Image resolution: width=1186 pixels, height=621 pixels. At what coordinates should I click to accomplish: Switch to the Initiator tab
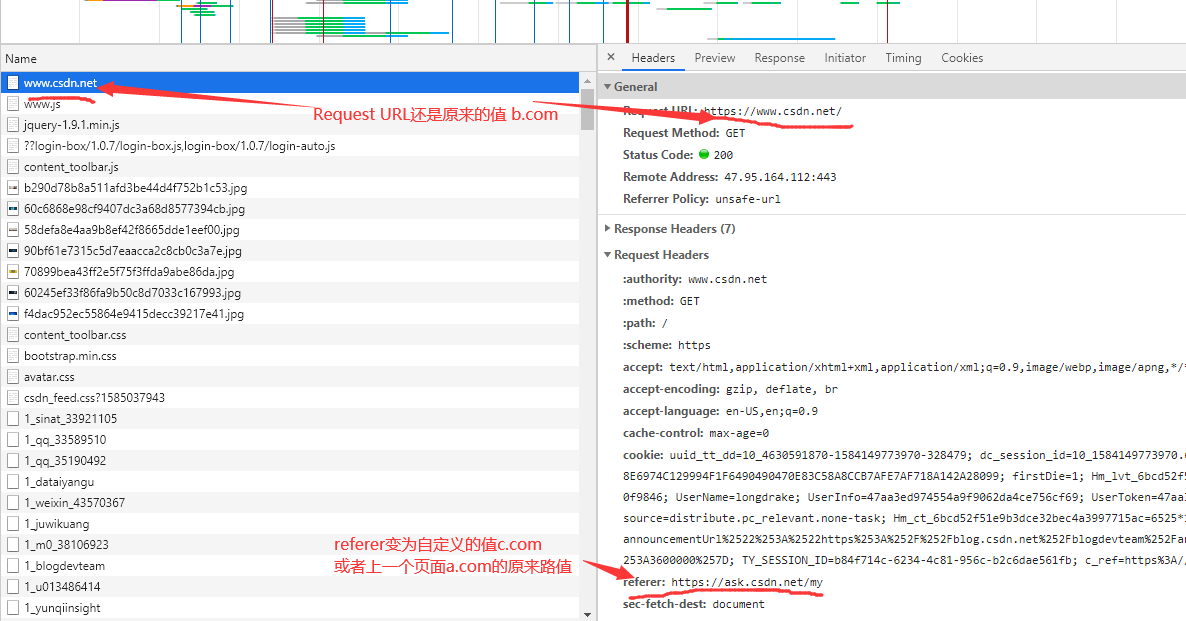coord(845,58)
